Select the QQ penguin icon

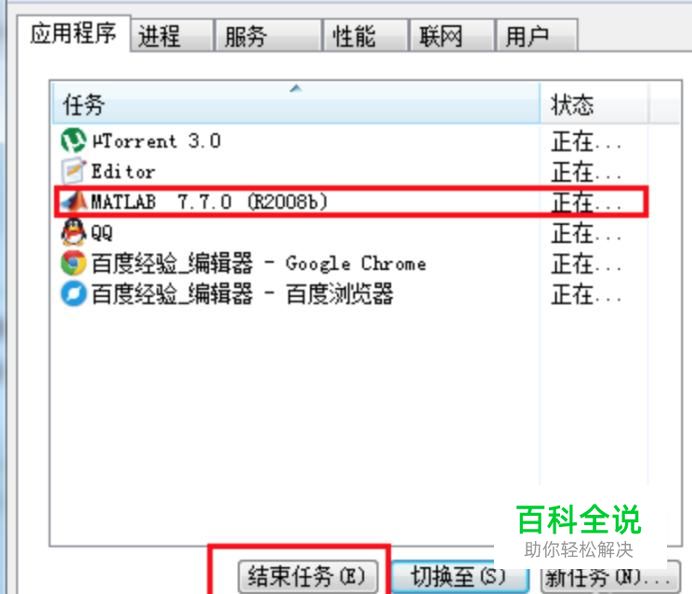tap(73, 232)
